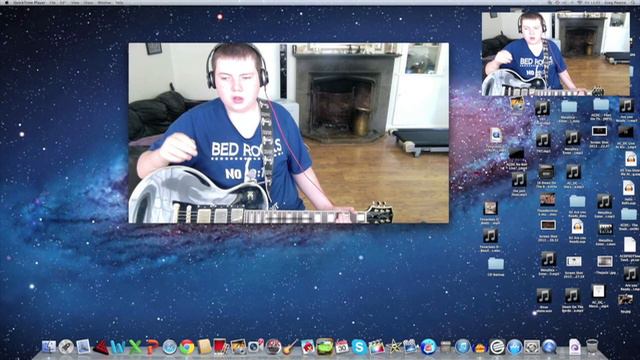Image resolution: width=640 pixels, height=360 pixels.
Task: Open Finder from the Dock
Action: click(49, 347)
